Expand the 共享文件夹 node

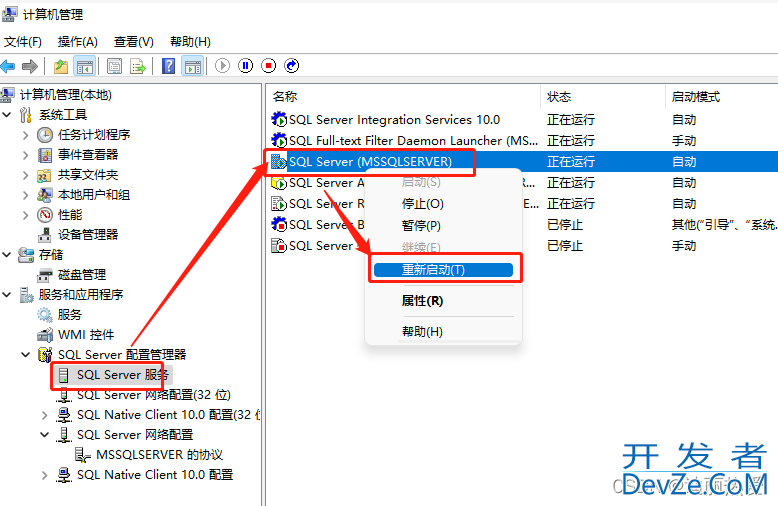[26, 175]
